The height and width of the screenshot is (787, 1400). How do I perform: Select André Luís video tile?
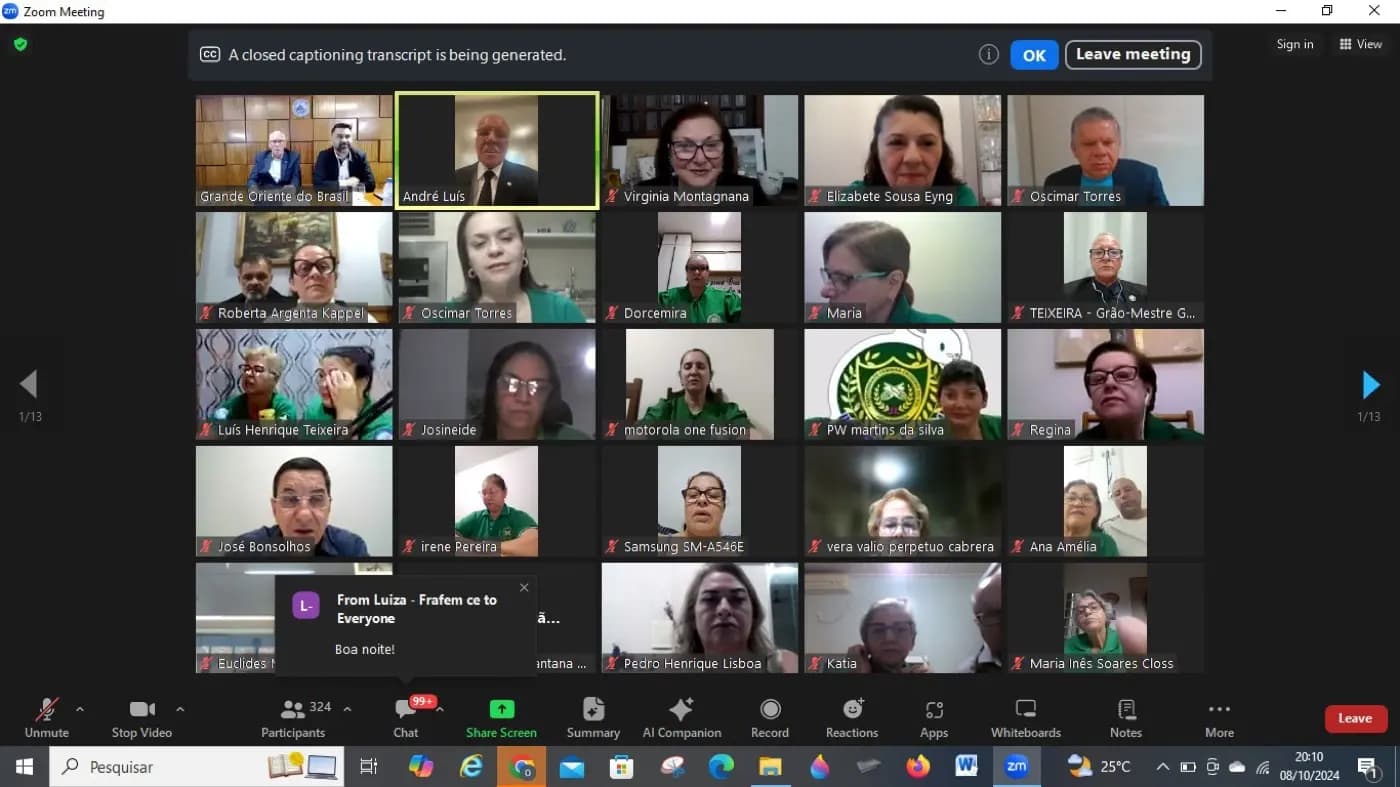pos(497,150)
